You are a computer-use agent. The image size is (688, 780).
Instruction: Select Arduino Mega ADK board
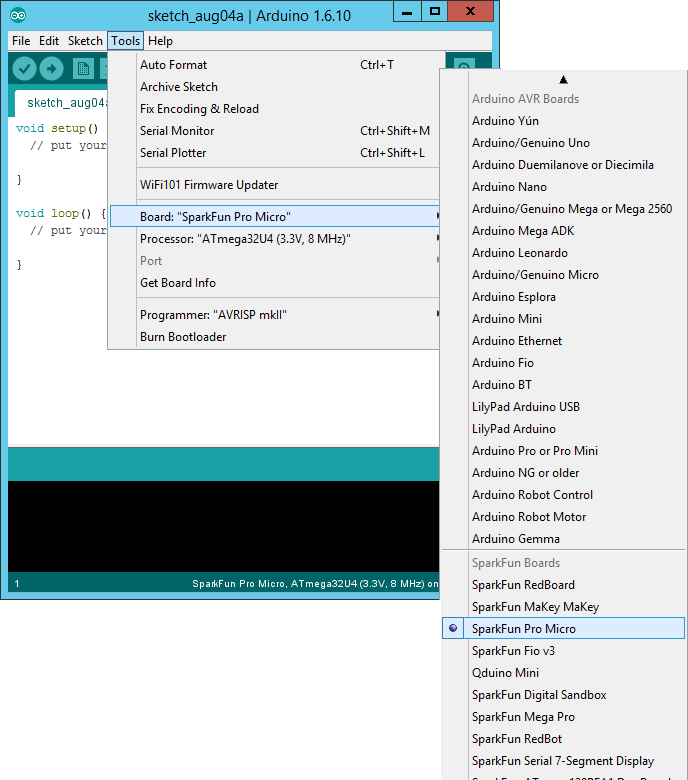coord(563,231)
